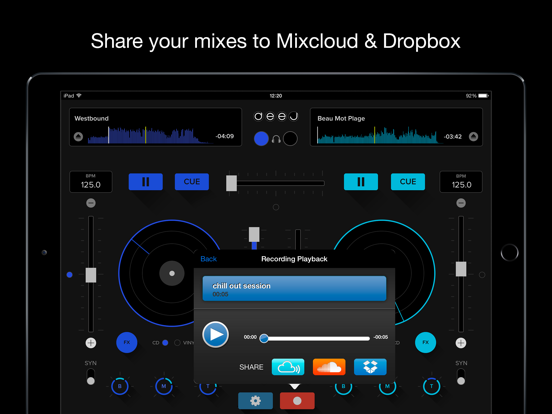Enable right deck black headphone cue
Screen dimensions: 552x414
click(x=290, y=139)
